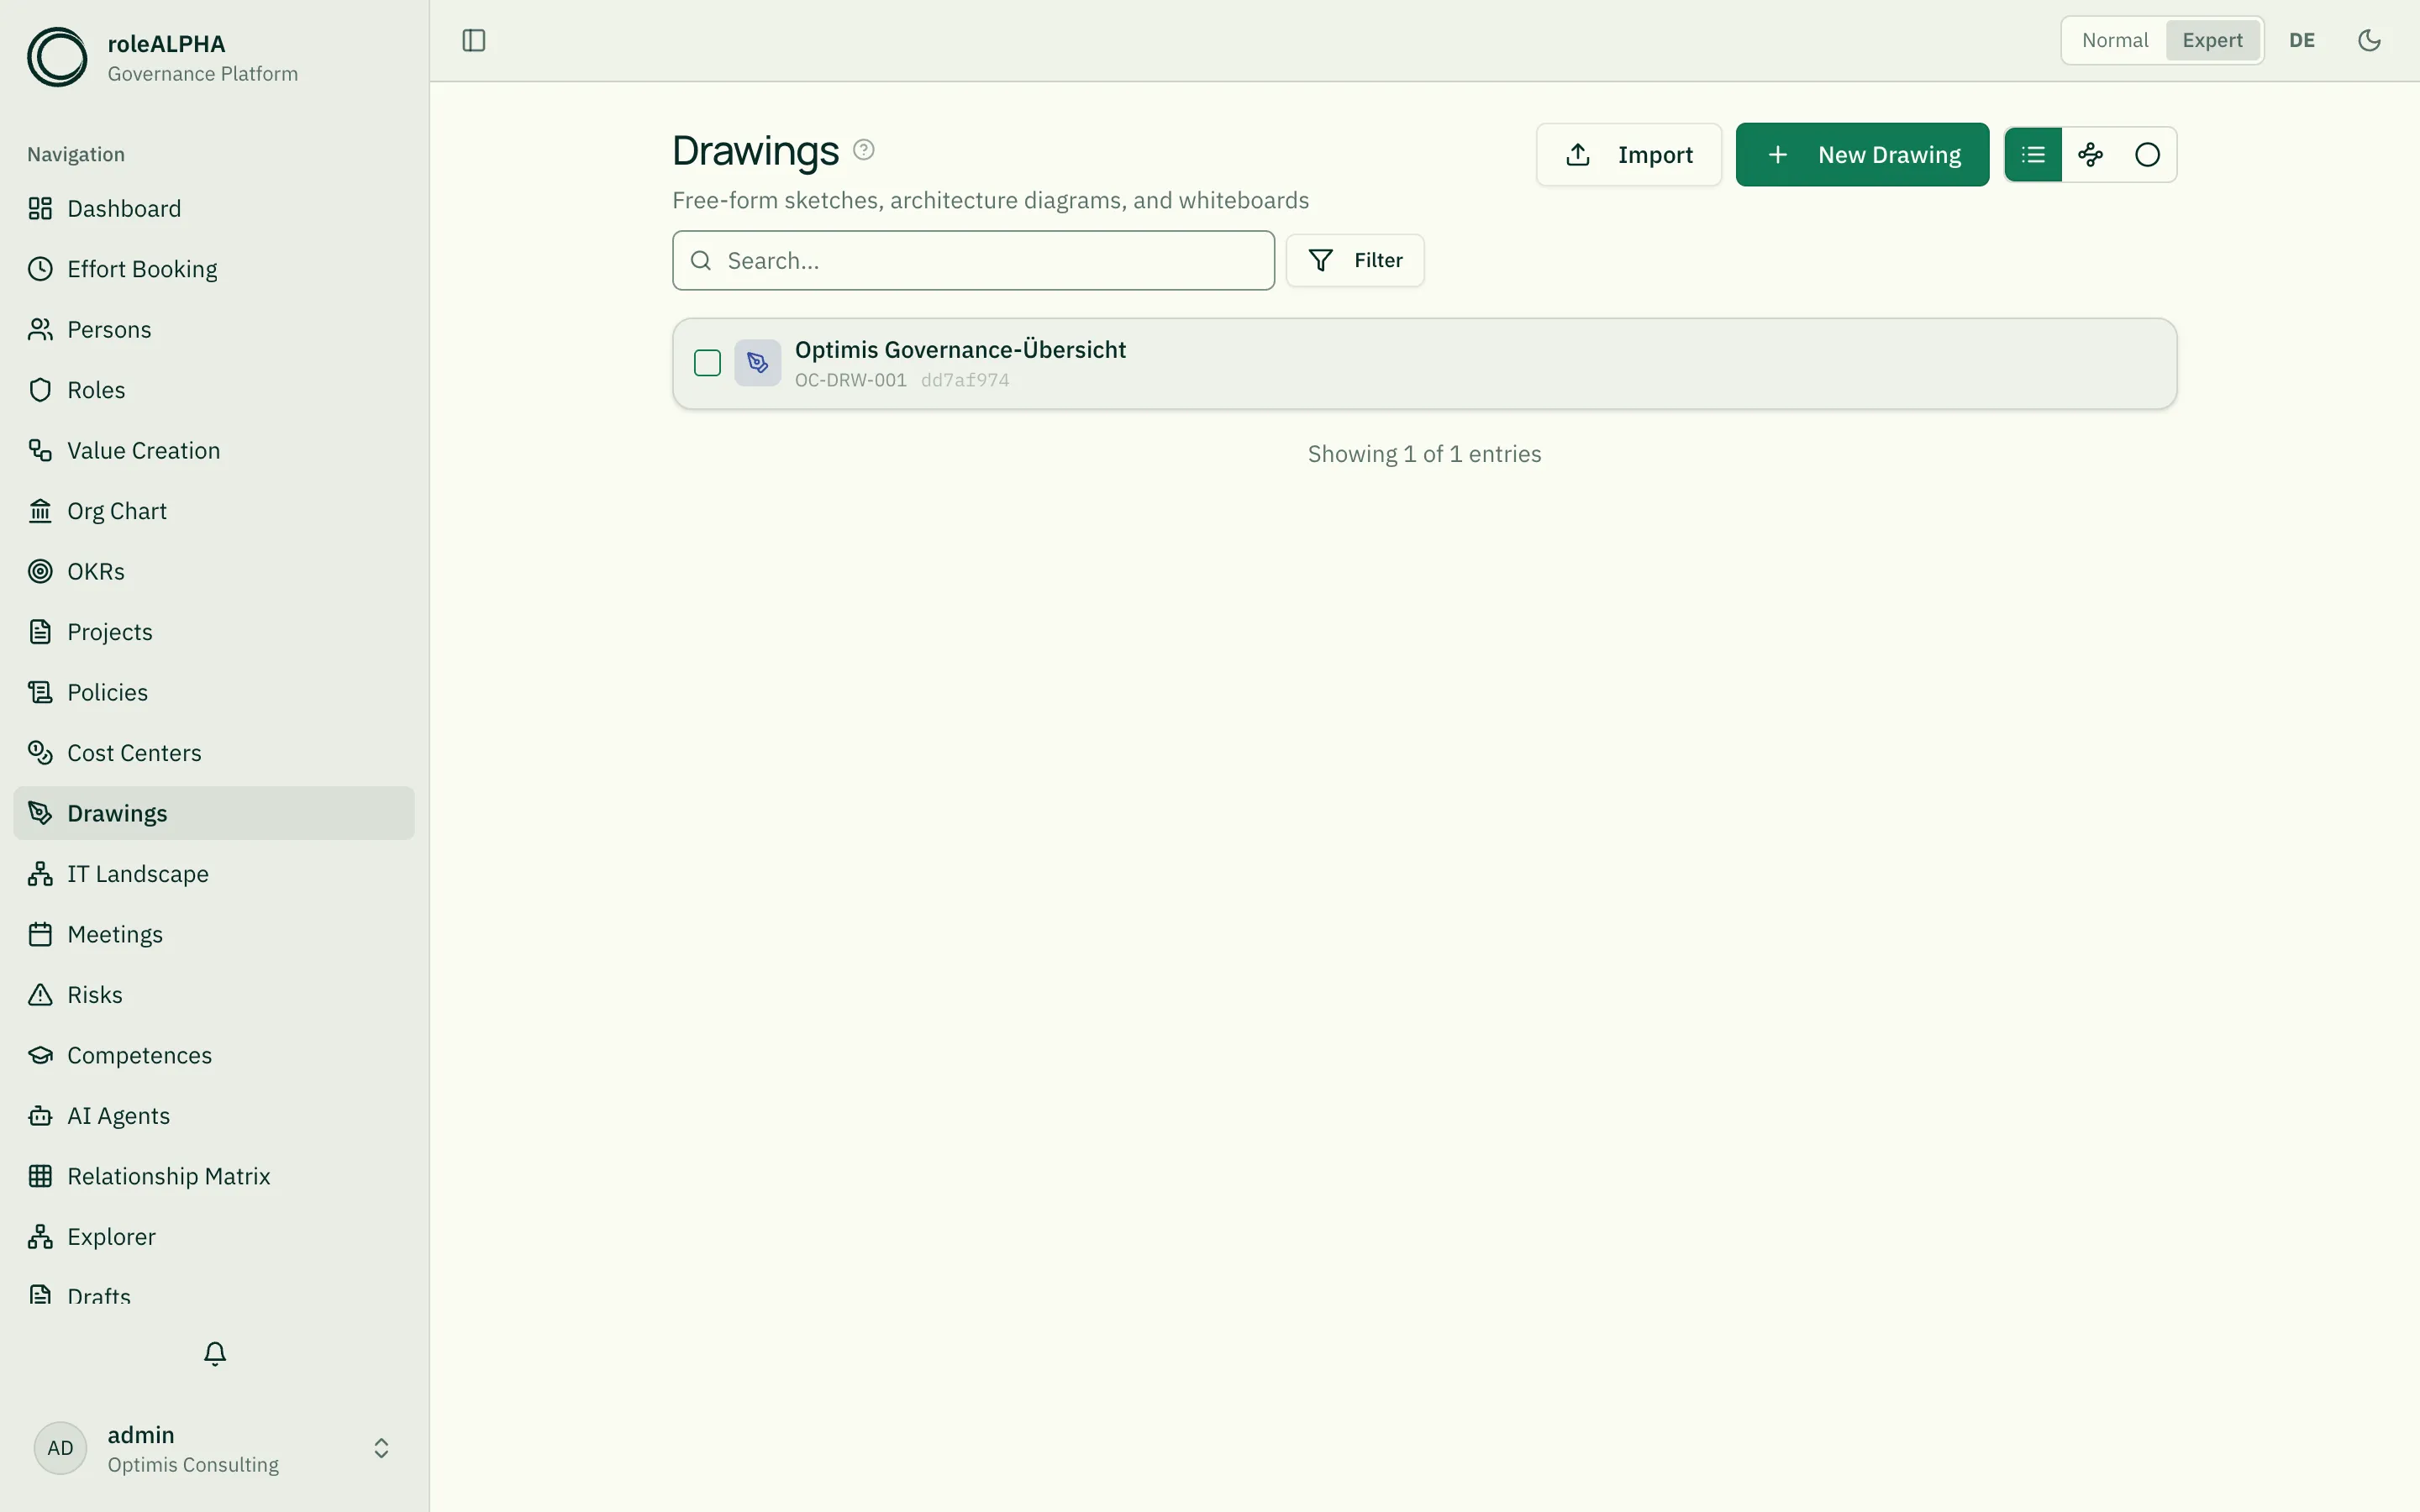The image size is (2420, 1512).
Task: Change language to DE
Action: point(2302,40)
